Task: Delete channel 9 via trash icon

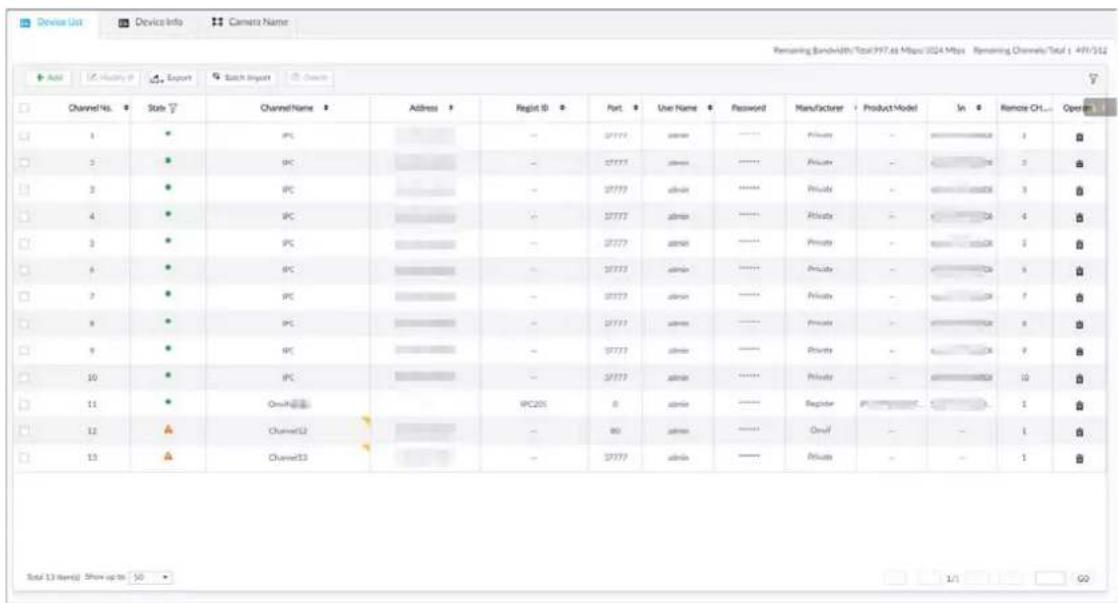Action: [x=1079, y=351]
